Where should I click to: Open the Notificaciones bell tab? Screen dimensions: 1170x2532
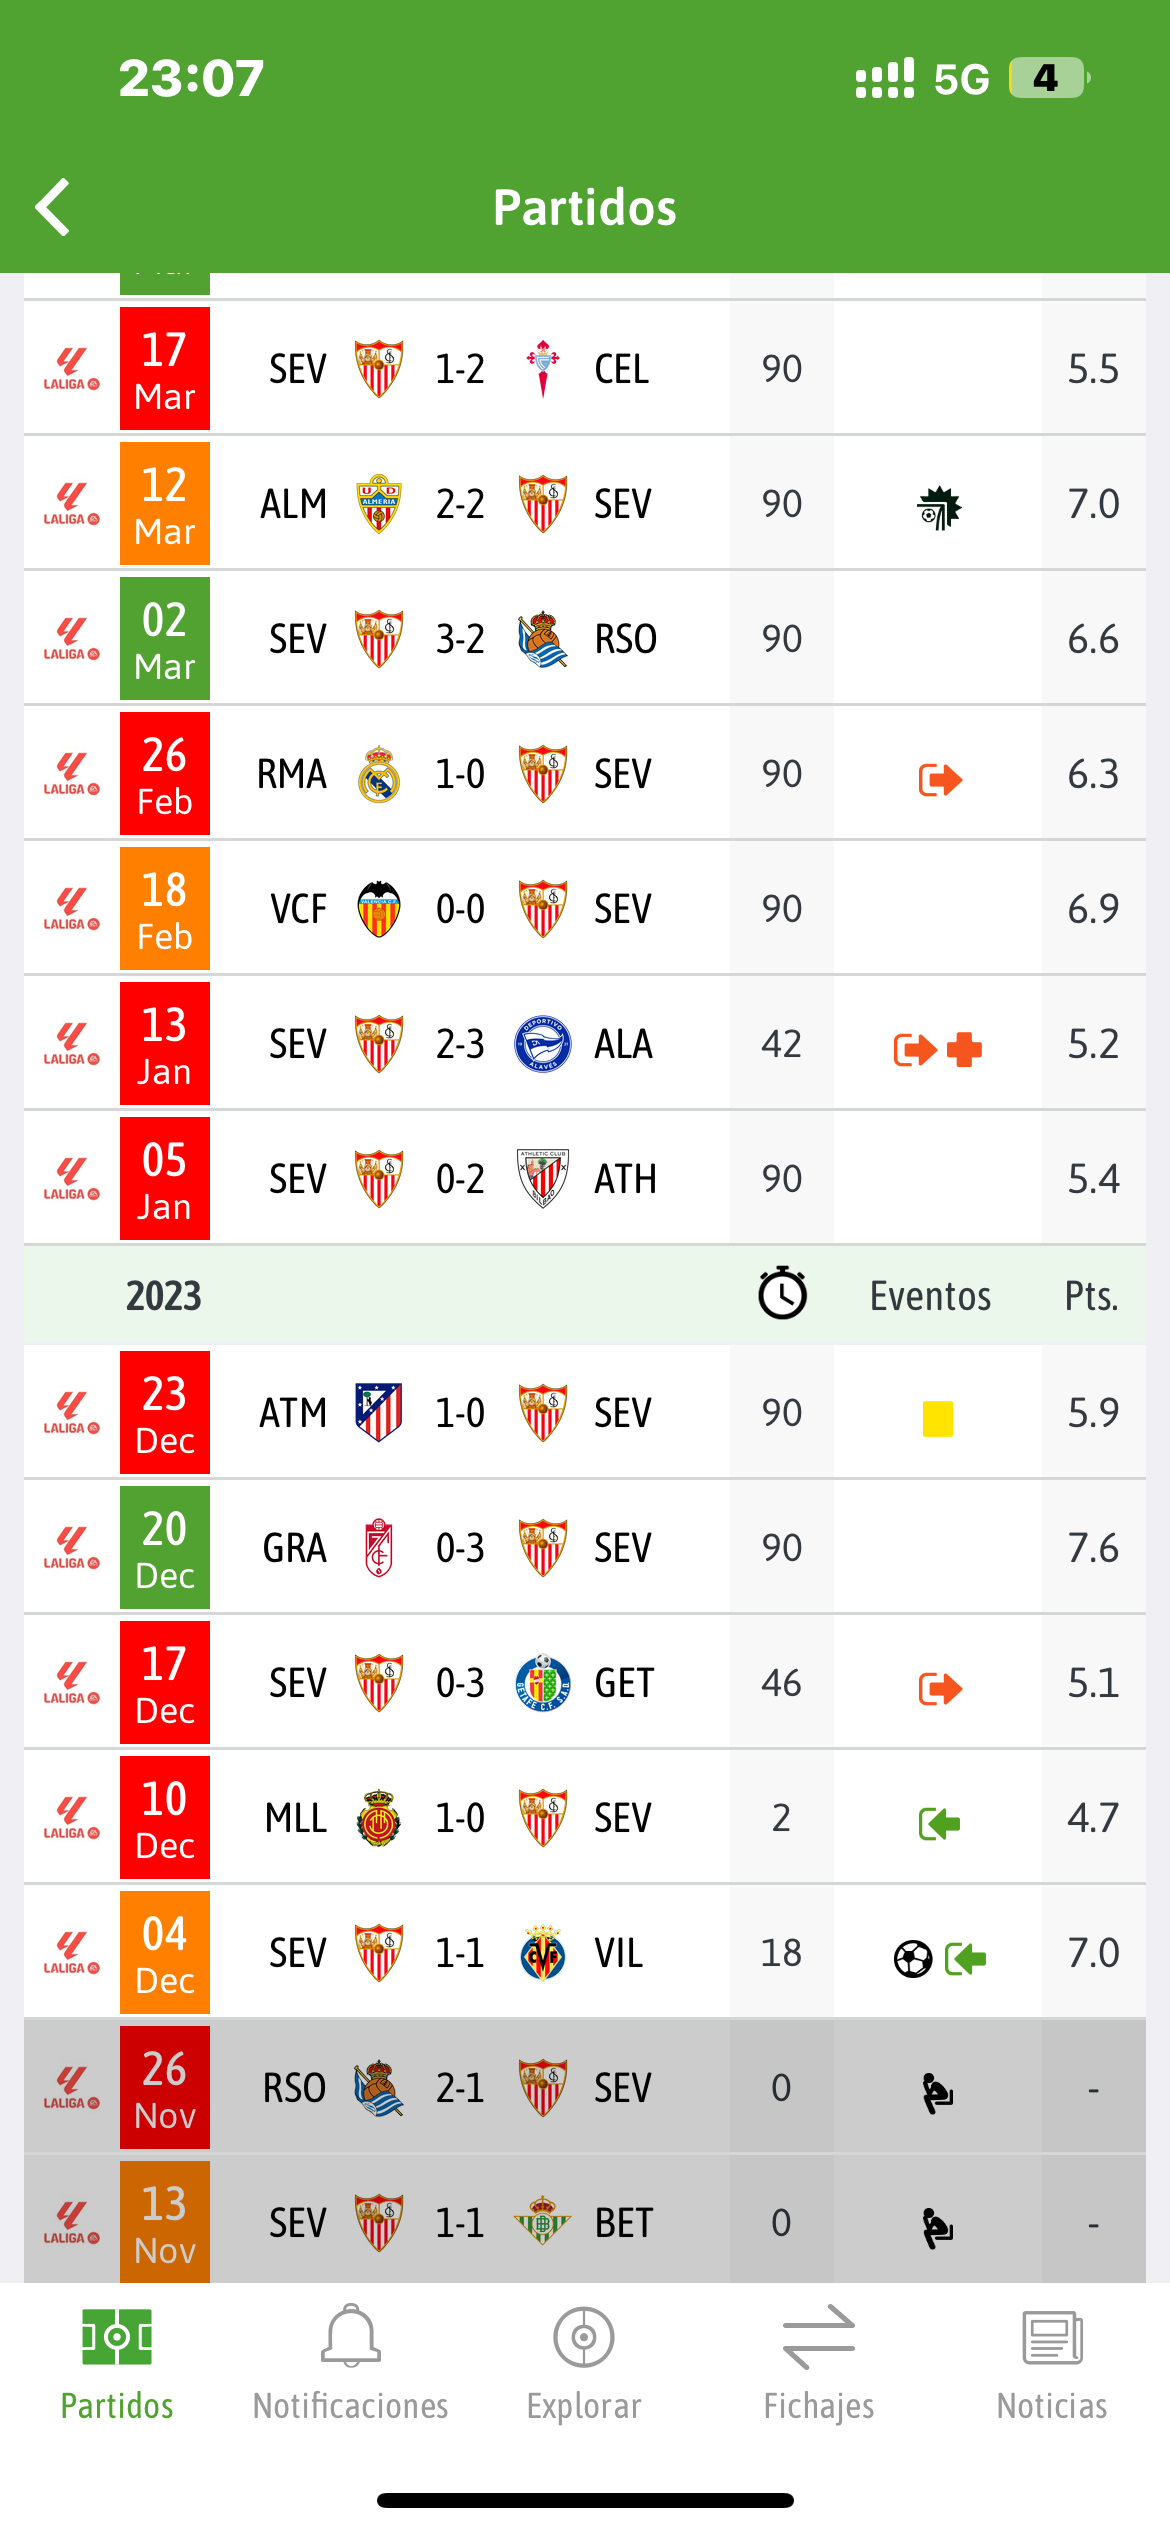pyautogui.click(x=350, y=2364)
